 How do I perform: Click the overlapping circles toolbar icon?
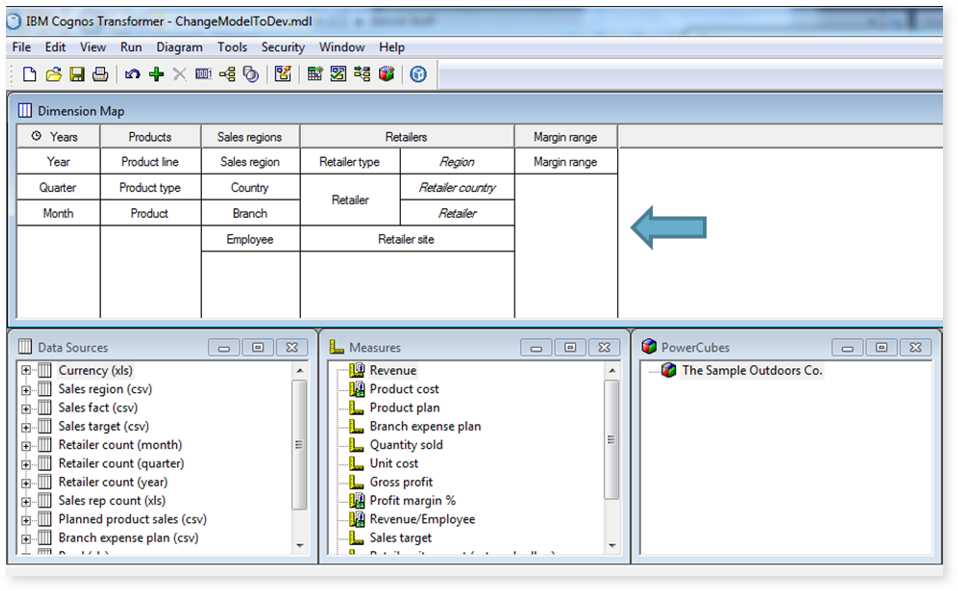pyautogui.click(x=250, y=75)
